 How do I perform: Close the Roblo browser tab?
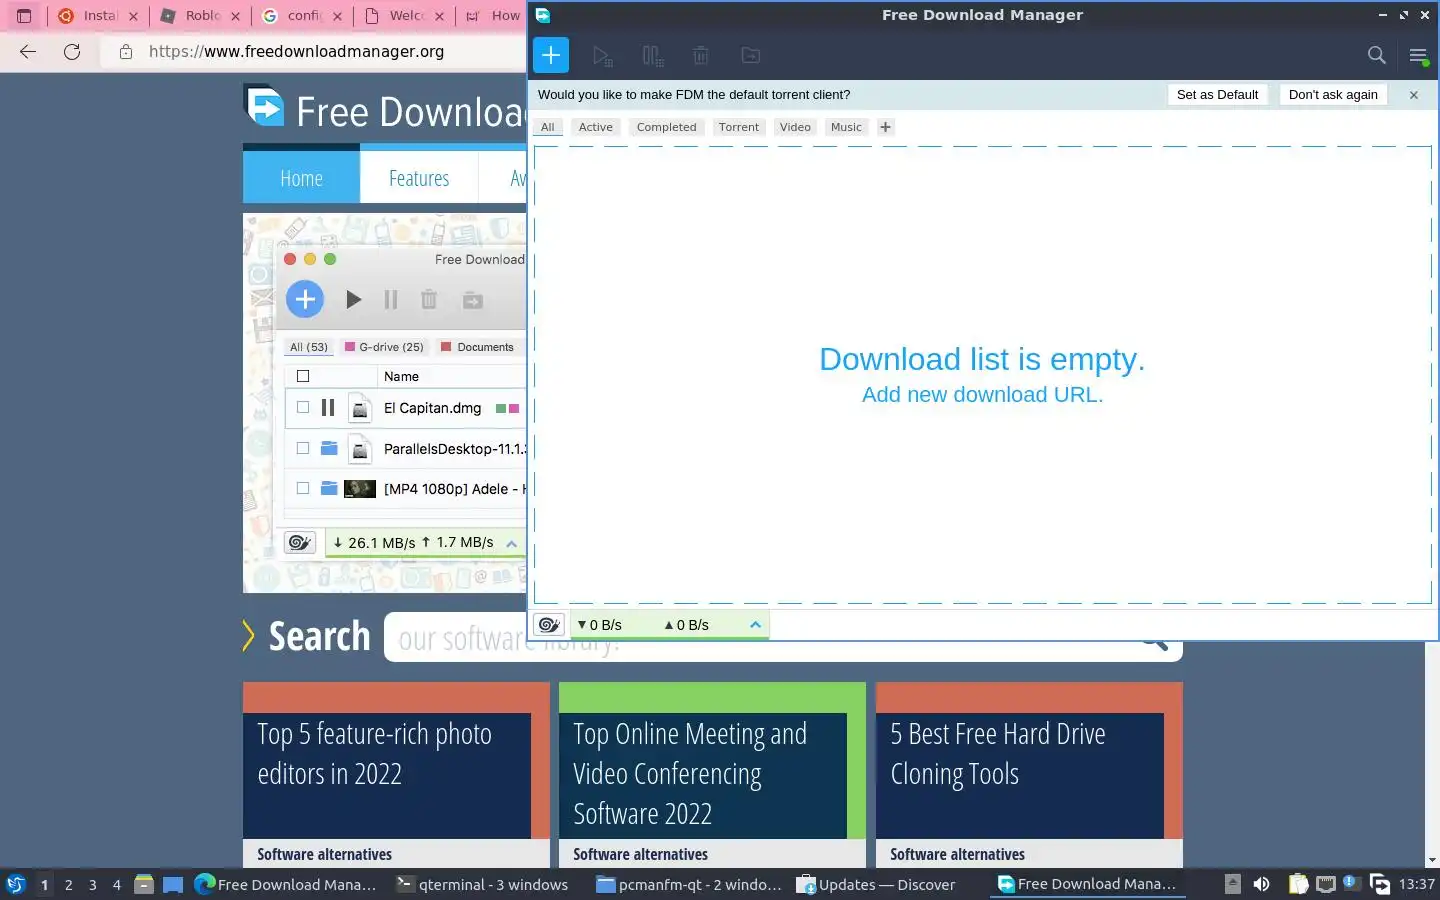tap(235, 16)
